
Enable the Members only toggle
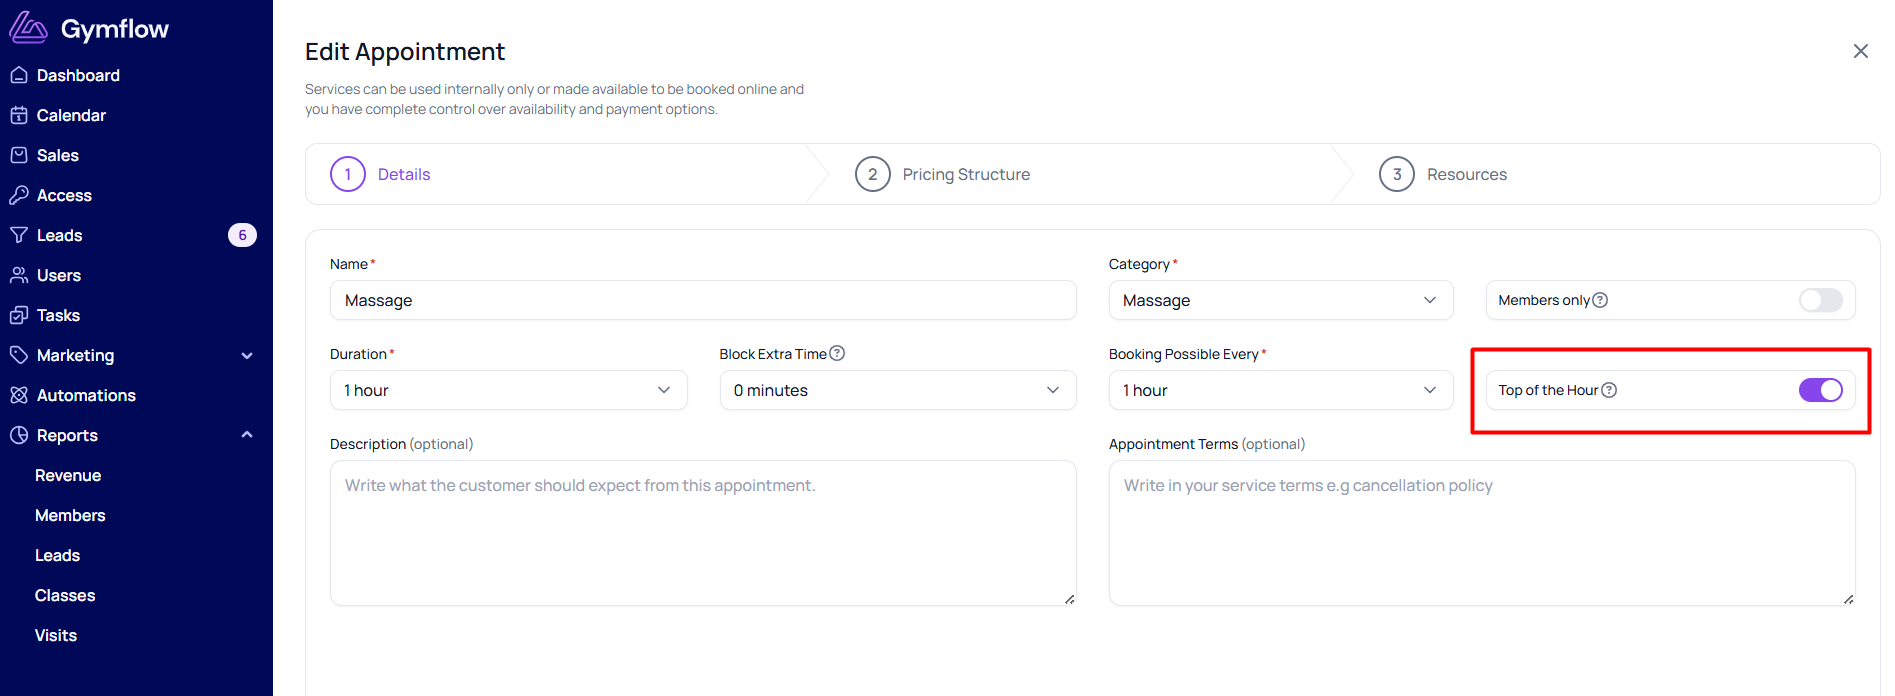pos(1820,300)
